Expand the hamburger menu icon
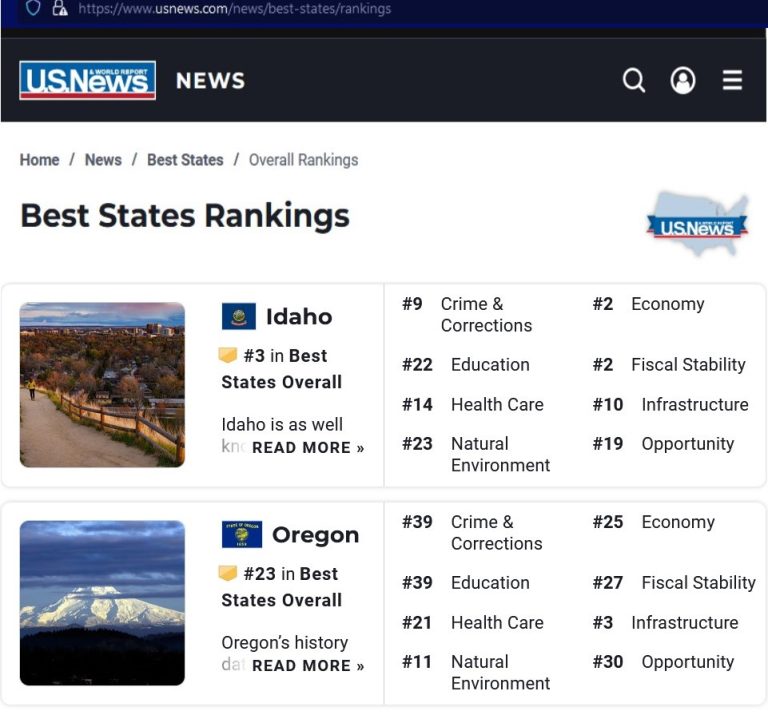Viewport: 768px width, 715px height. (x=733, y=80)
